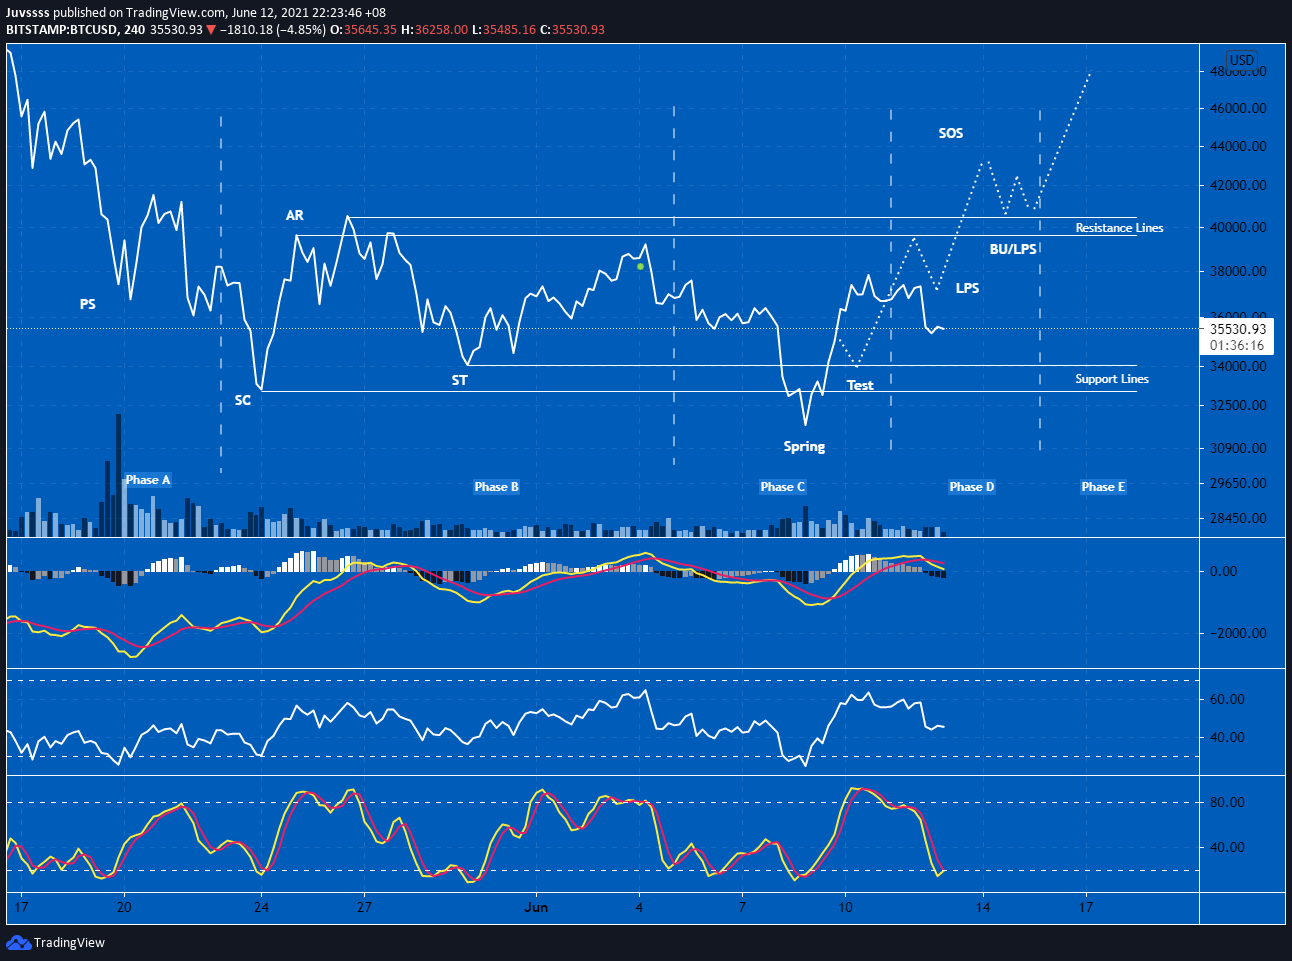Click the 40000.00 price axis label
Viewport: 1292px width, 961px height.
(1238, 228)
